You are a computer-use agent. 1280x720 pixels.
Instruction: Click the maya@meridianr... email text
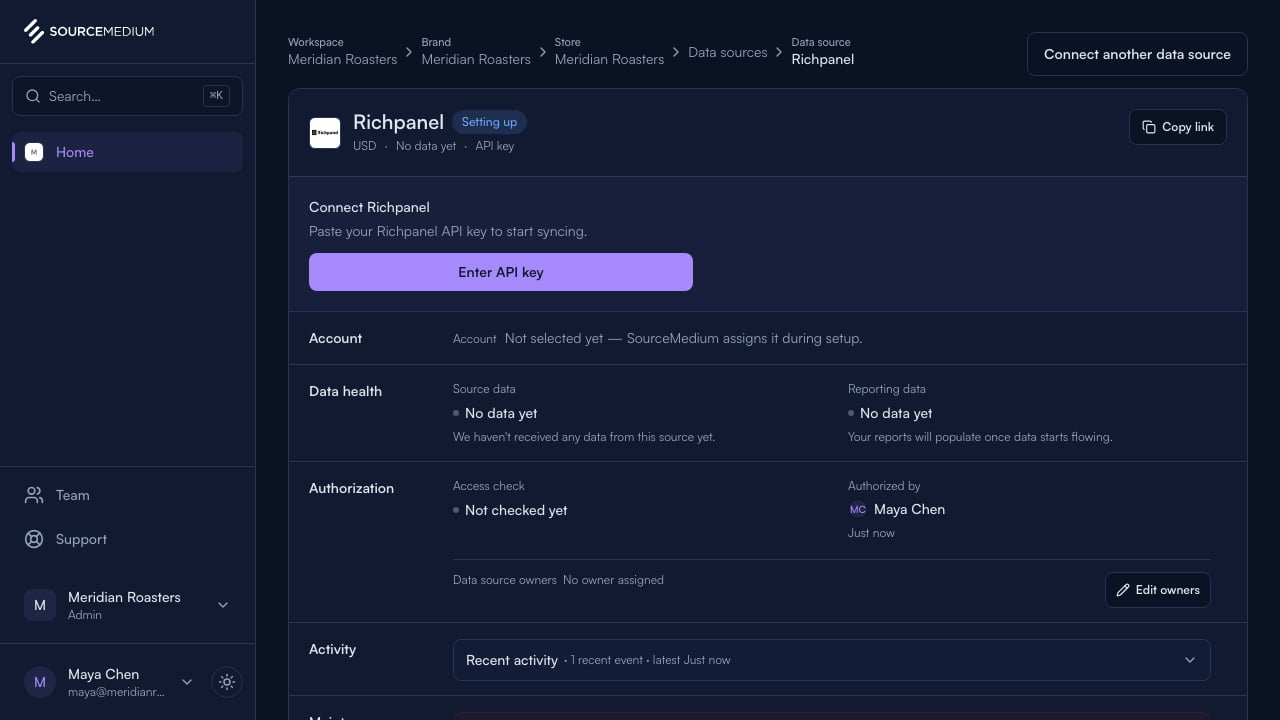point(117,692)
